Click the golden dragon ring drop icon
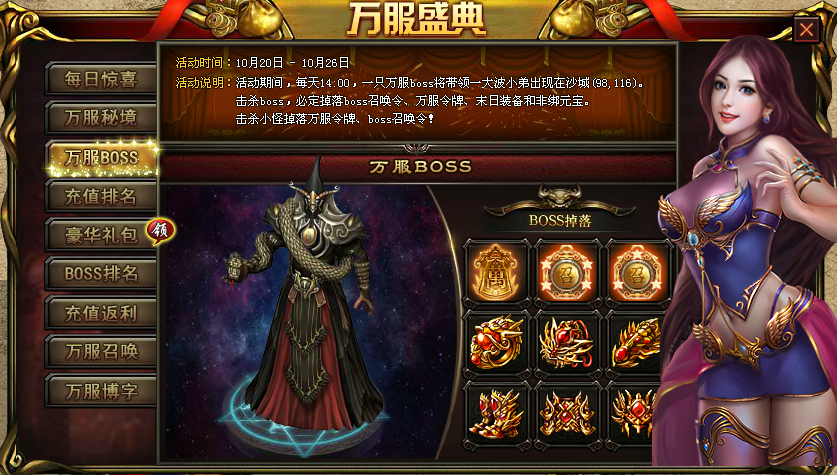Image resolution: width=837 pixels, height=475 pixels. coord(496,343)
